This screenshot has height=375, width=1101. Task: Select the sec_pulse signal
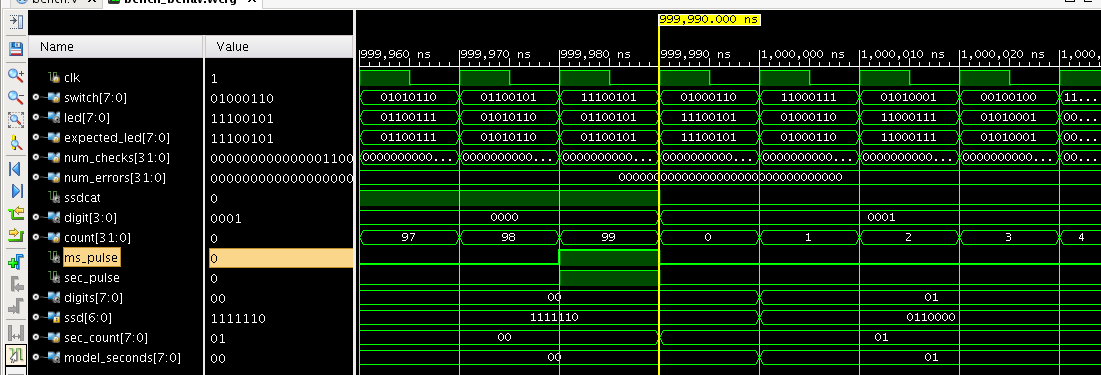[190, 278]
